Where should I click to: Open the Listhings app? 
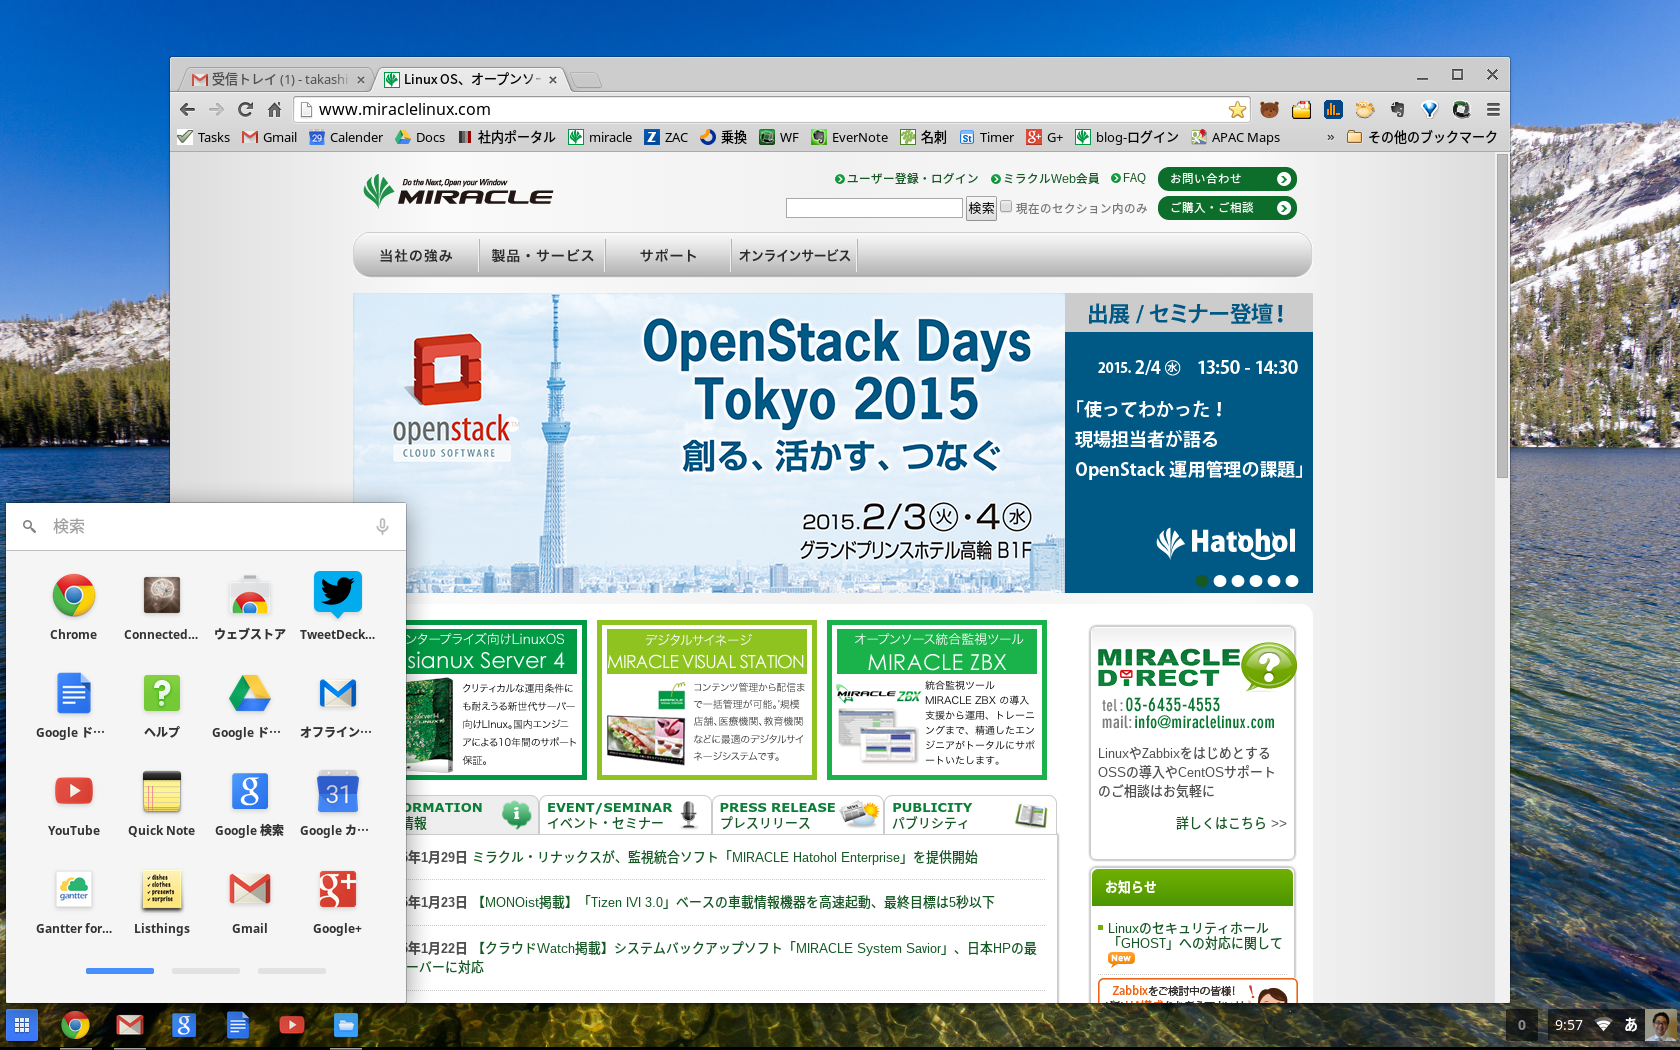pyautogui.click(x=161, y=900)
